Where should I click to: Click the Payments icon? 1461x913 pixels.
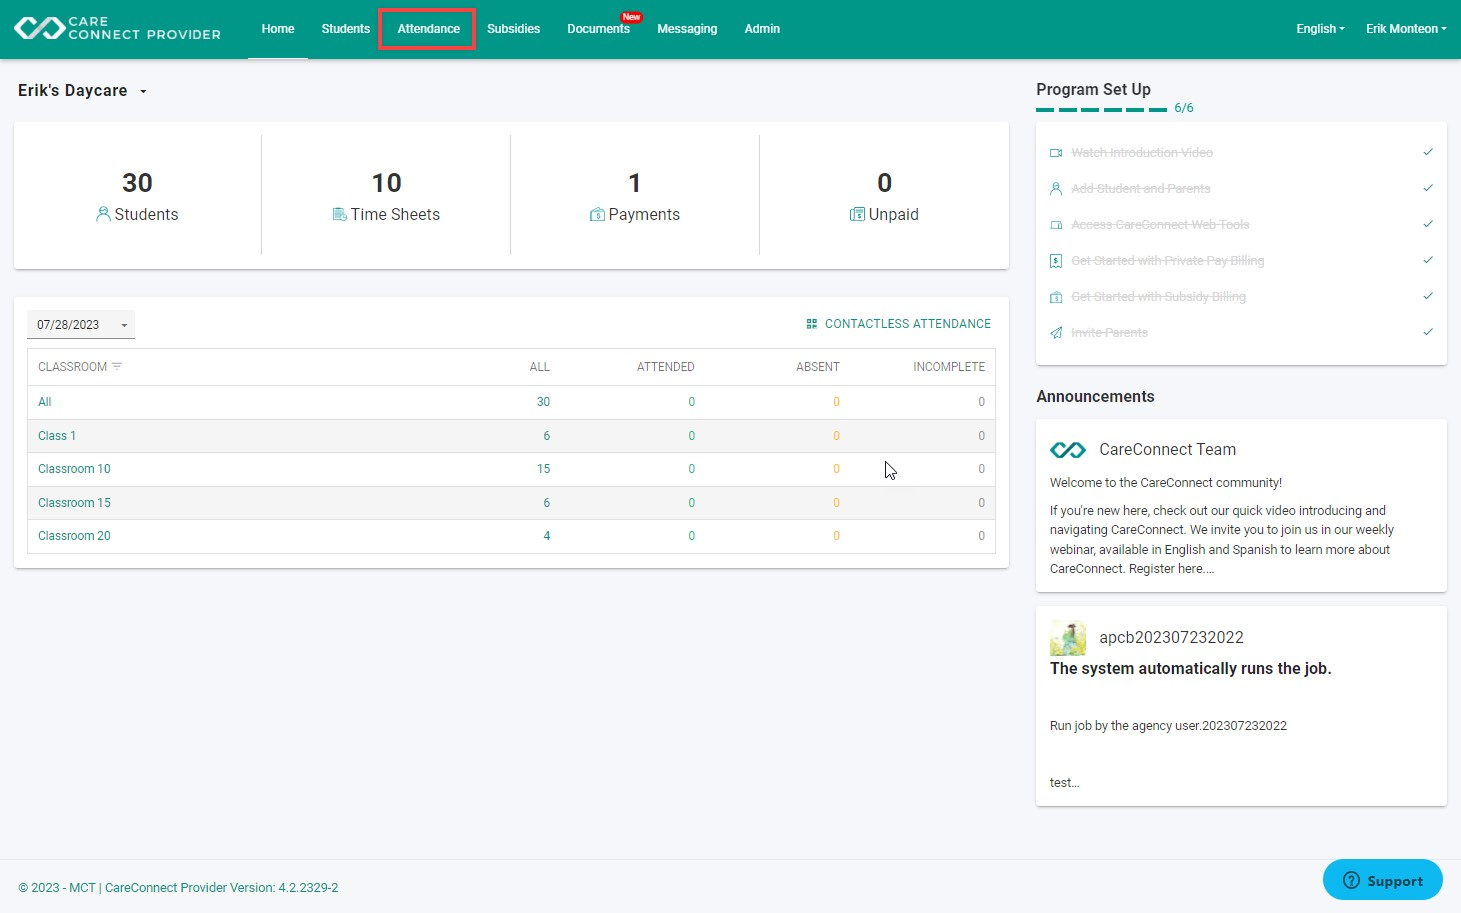coord(597,214)
